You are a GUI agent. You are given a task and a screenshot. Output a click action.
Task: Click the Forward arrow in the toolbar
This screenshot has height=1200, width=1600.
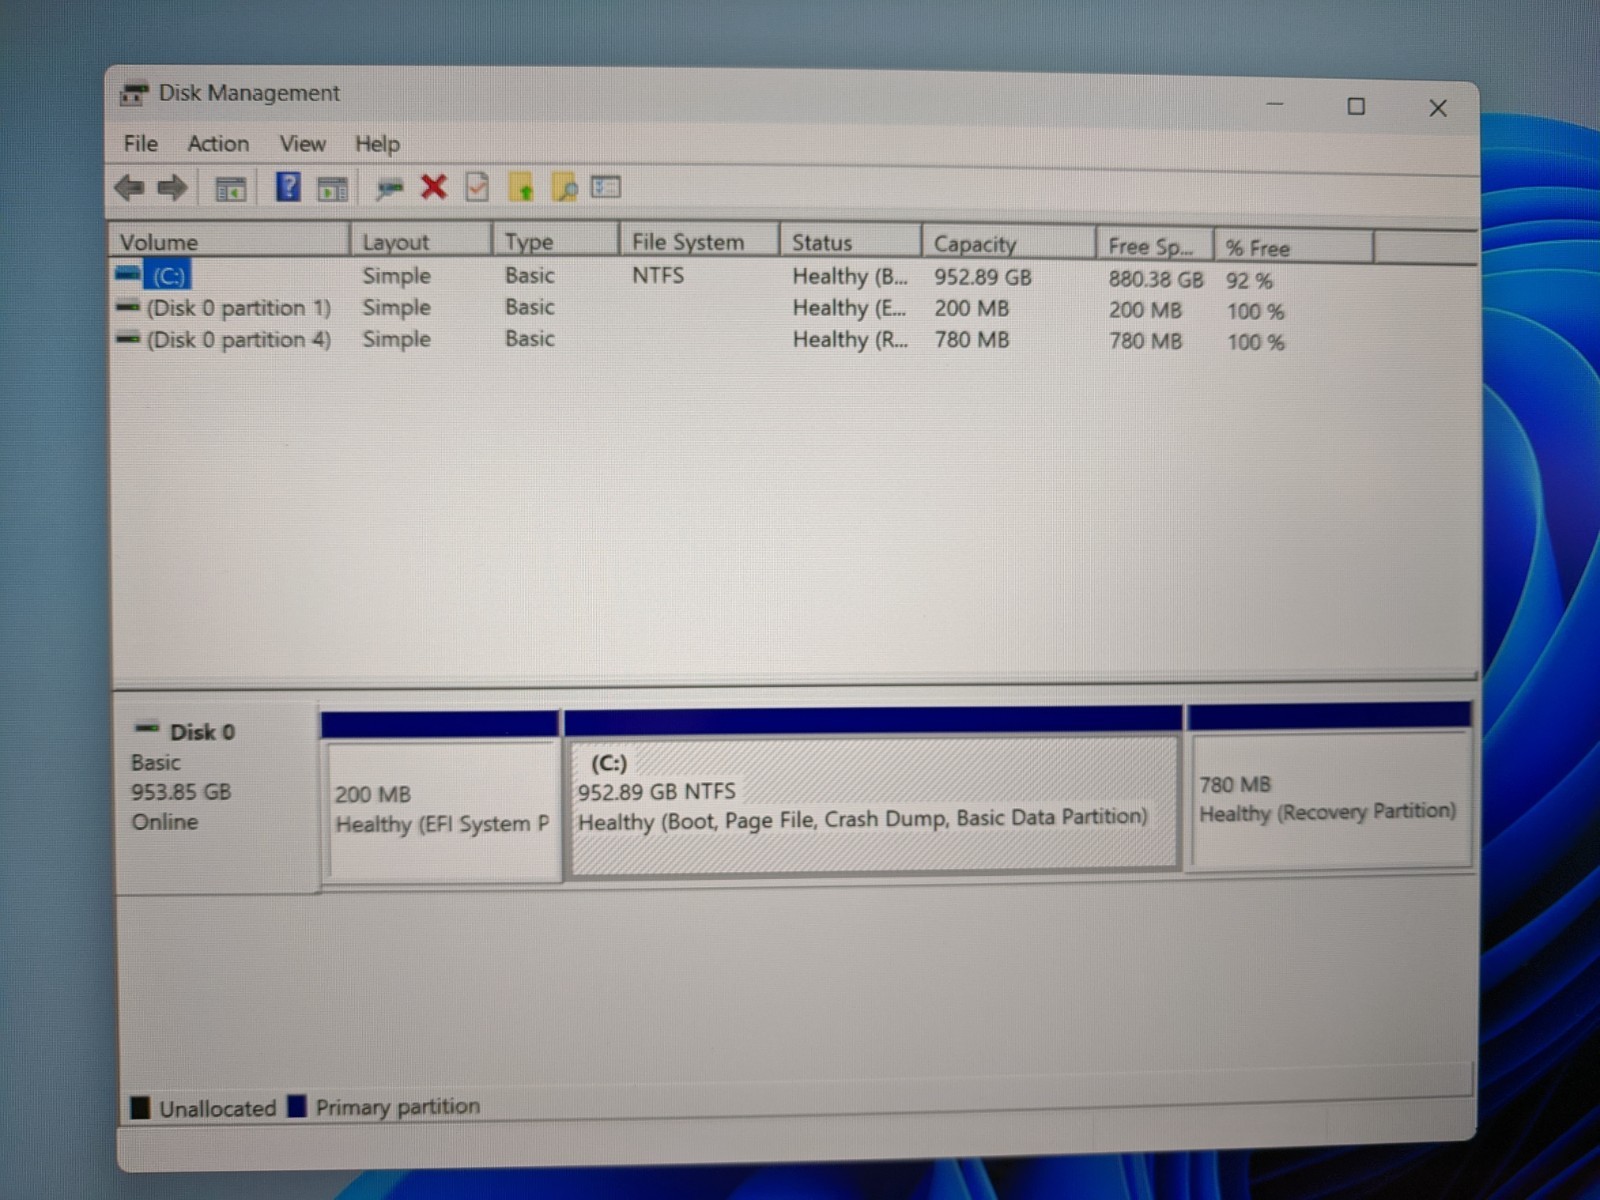pyautogui.click(x=173, y=187)
